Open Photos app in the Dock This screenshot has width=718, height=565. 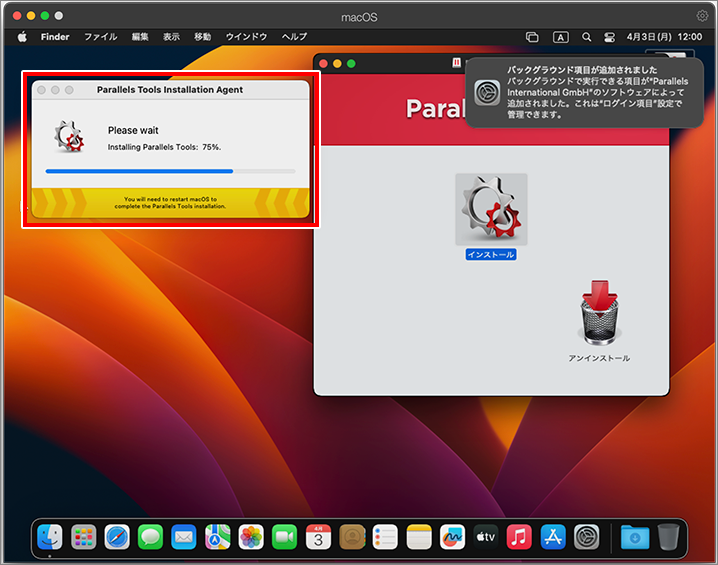251,537
